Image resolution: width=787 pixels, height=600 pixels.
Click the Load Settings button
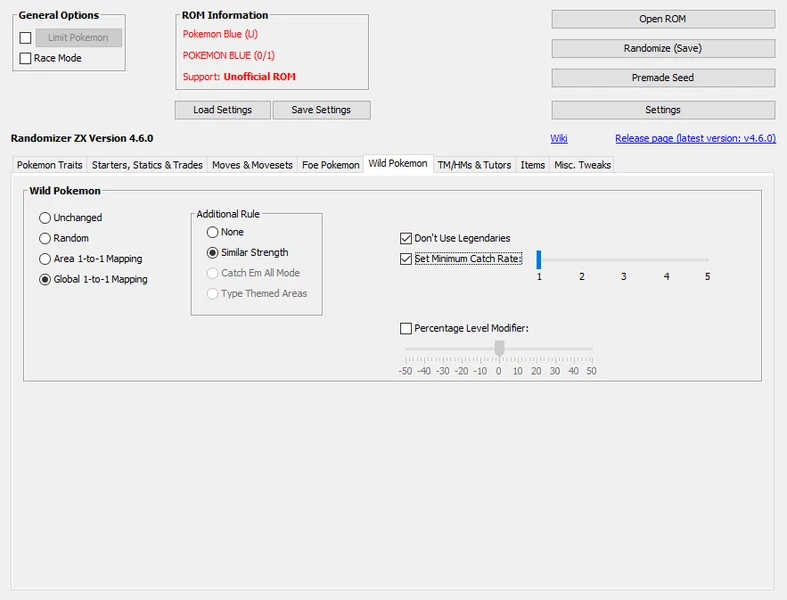[x=222, y=110]
